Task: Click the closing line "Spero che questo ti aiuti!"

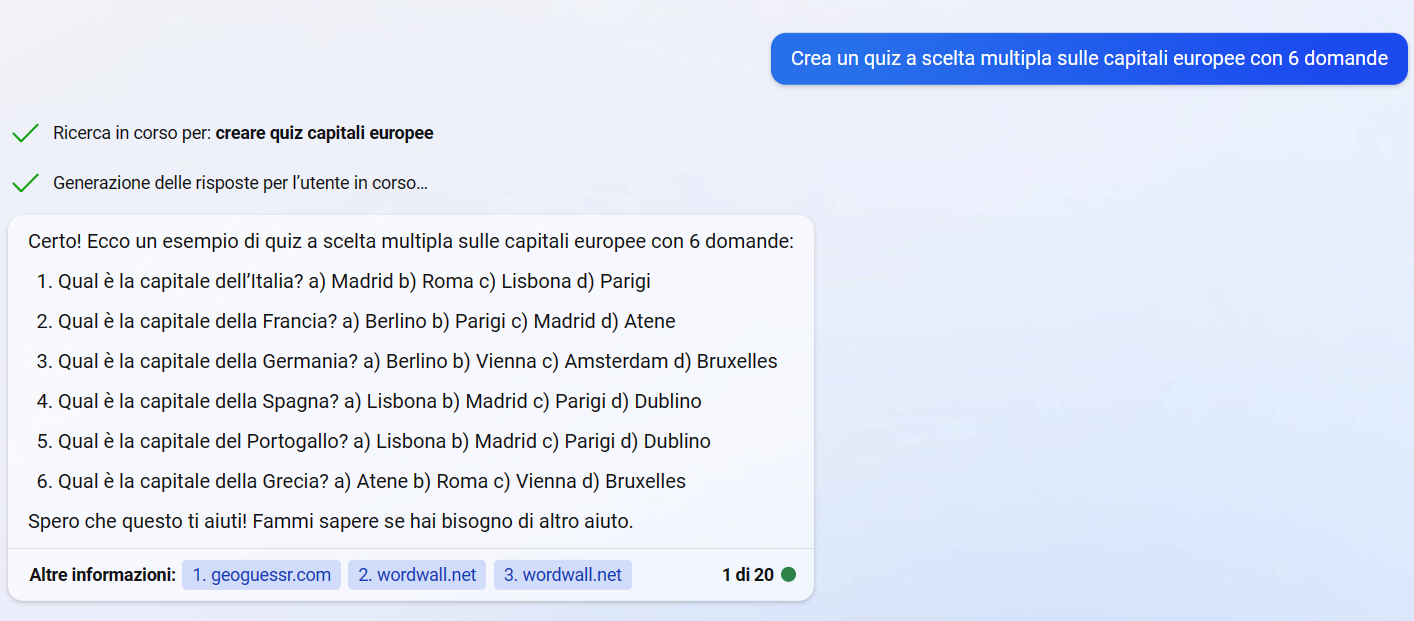Action: click(330, 521)
